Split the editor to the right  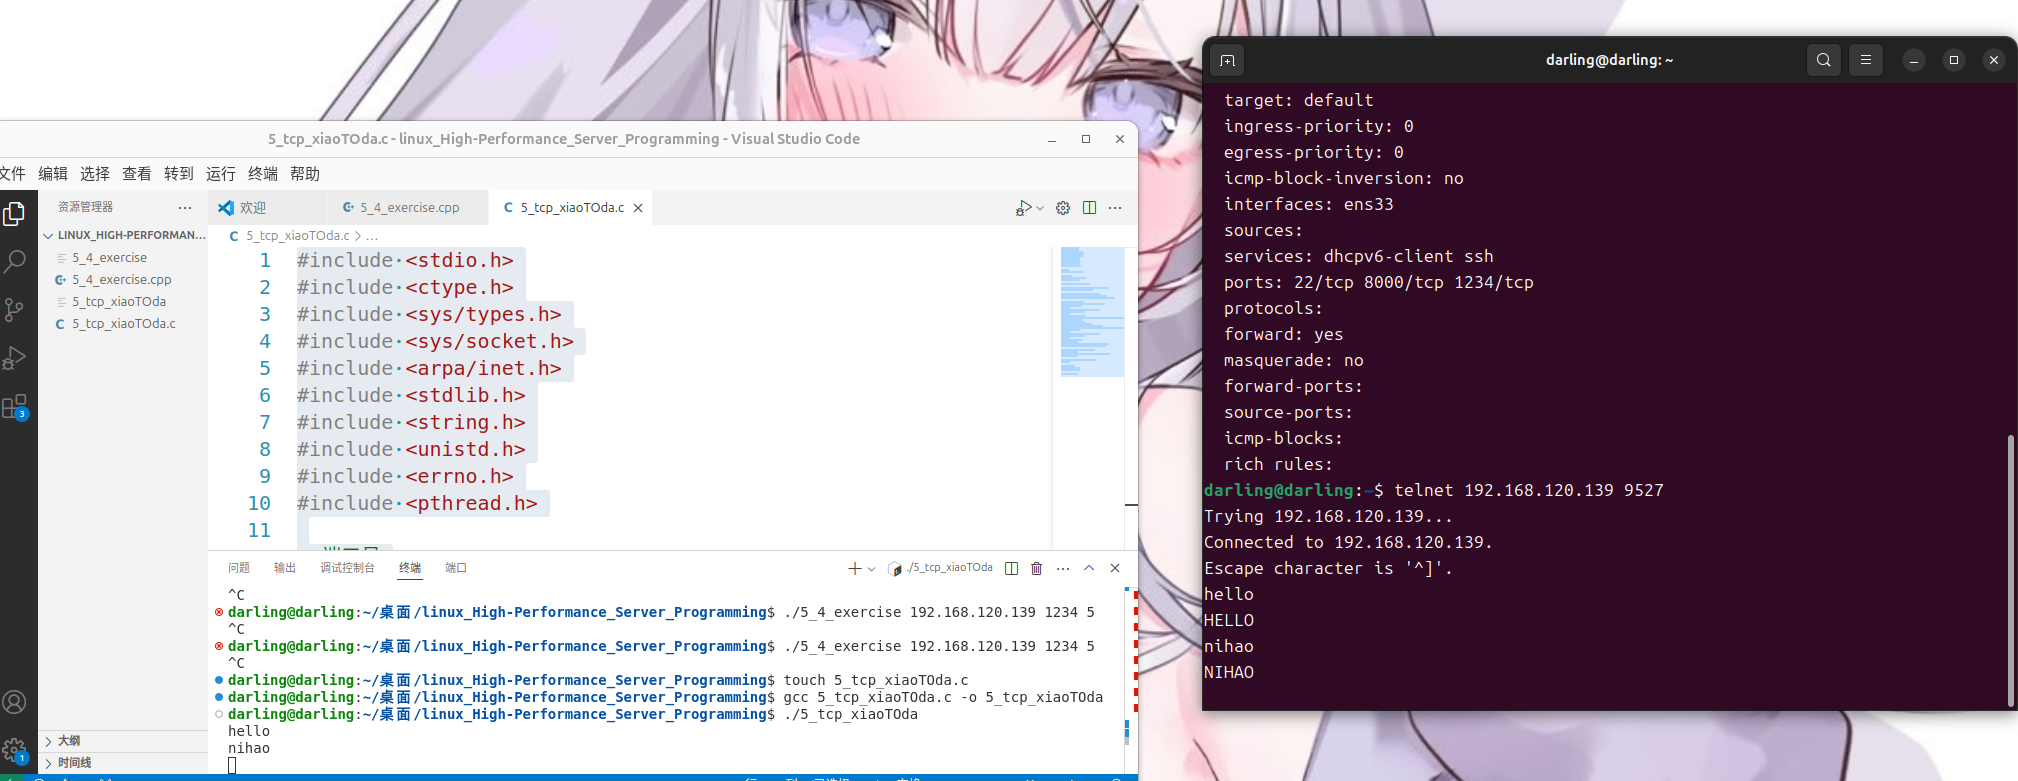pyautogui.click(x=1089, y=208)
